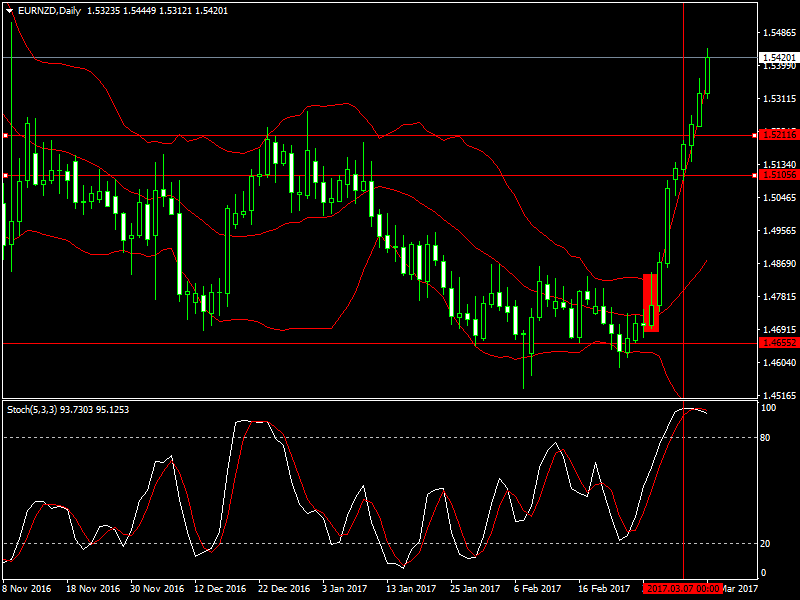
Task: Select the right handle of the 1.51056 line
Action: tap(755, 176)
